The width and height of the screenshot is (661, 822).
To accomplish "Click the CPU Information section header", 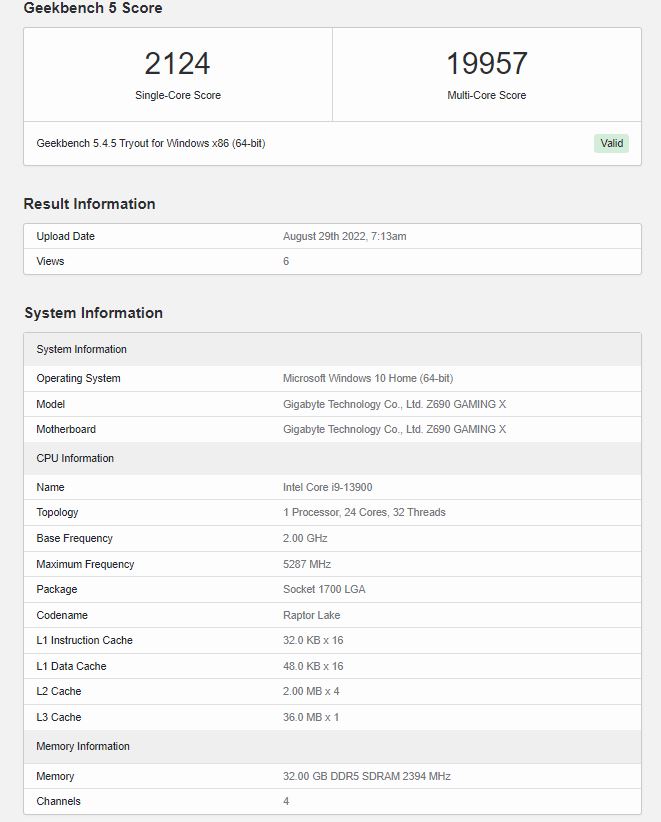I will point(332,458).
